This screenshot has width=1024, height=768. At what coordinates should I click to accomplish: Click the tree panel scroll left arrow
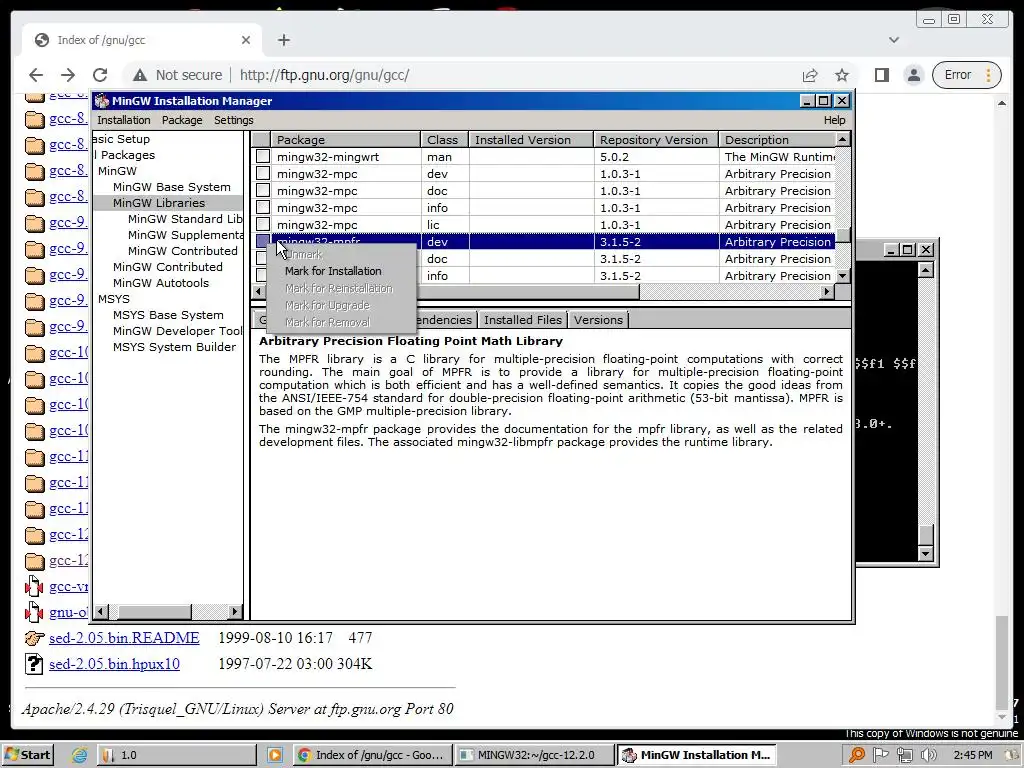point(101,612)
